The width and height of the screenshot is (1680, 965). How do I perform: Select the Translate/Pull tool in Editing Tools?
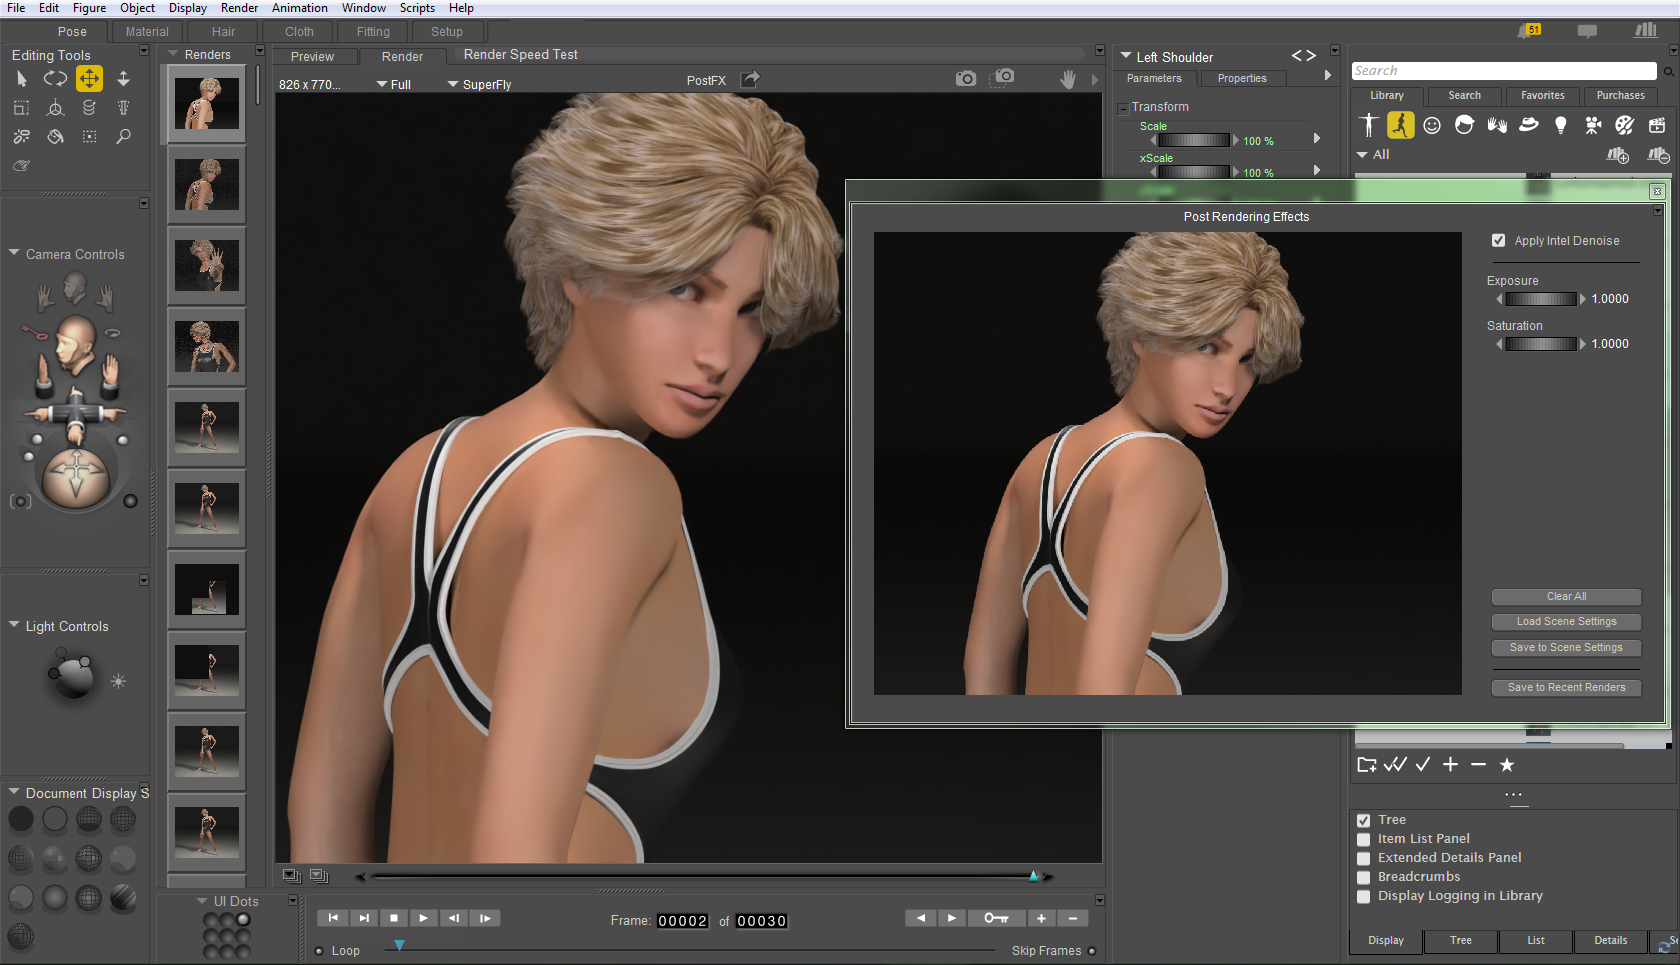tap(89, 78)
